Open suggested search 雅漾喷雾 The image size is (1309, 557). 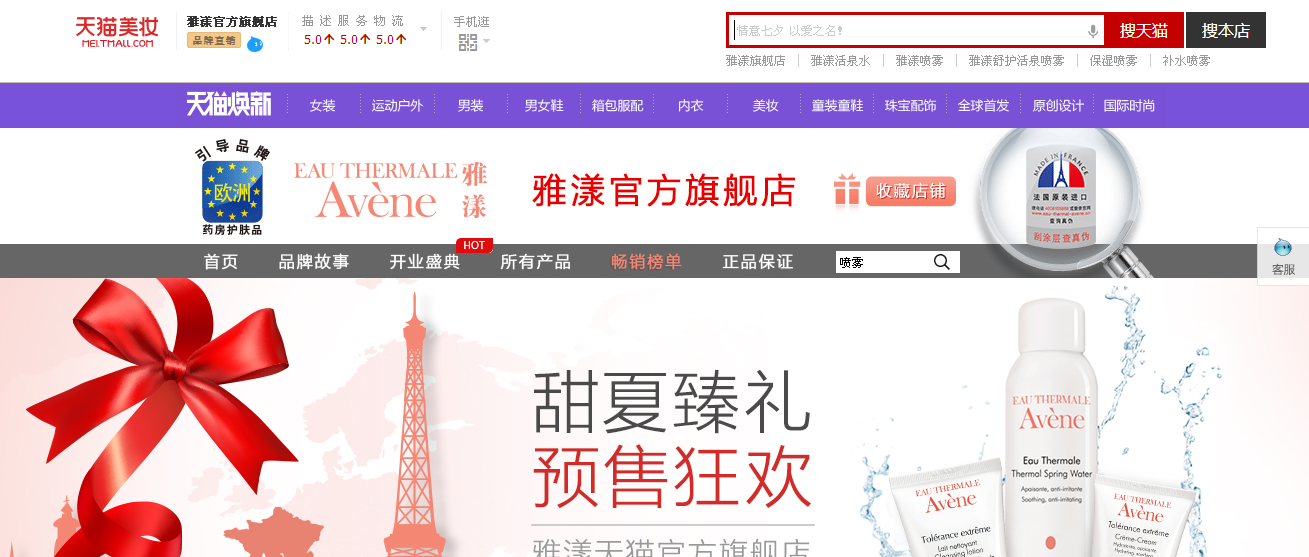(920, 61)
